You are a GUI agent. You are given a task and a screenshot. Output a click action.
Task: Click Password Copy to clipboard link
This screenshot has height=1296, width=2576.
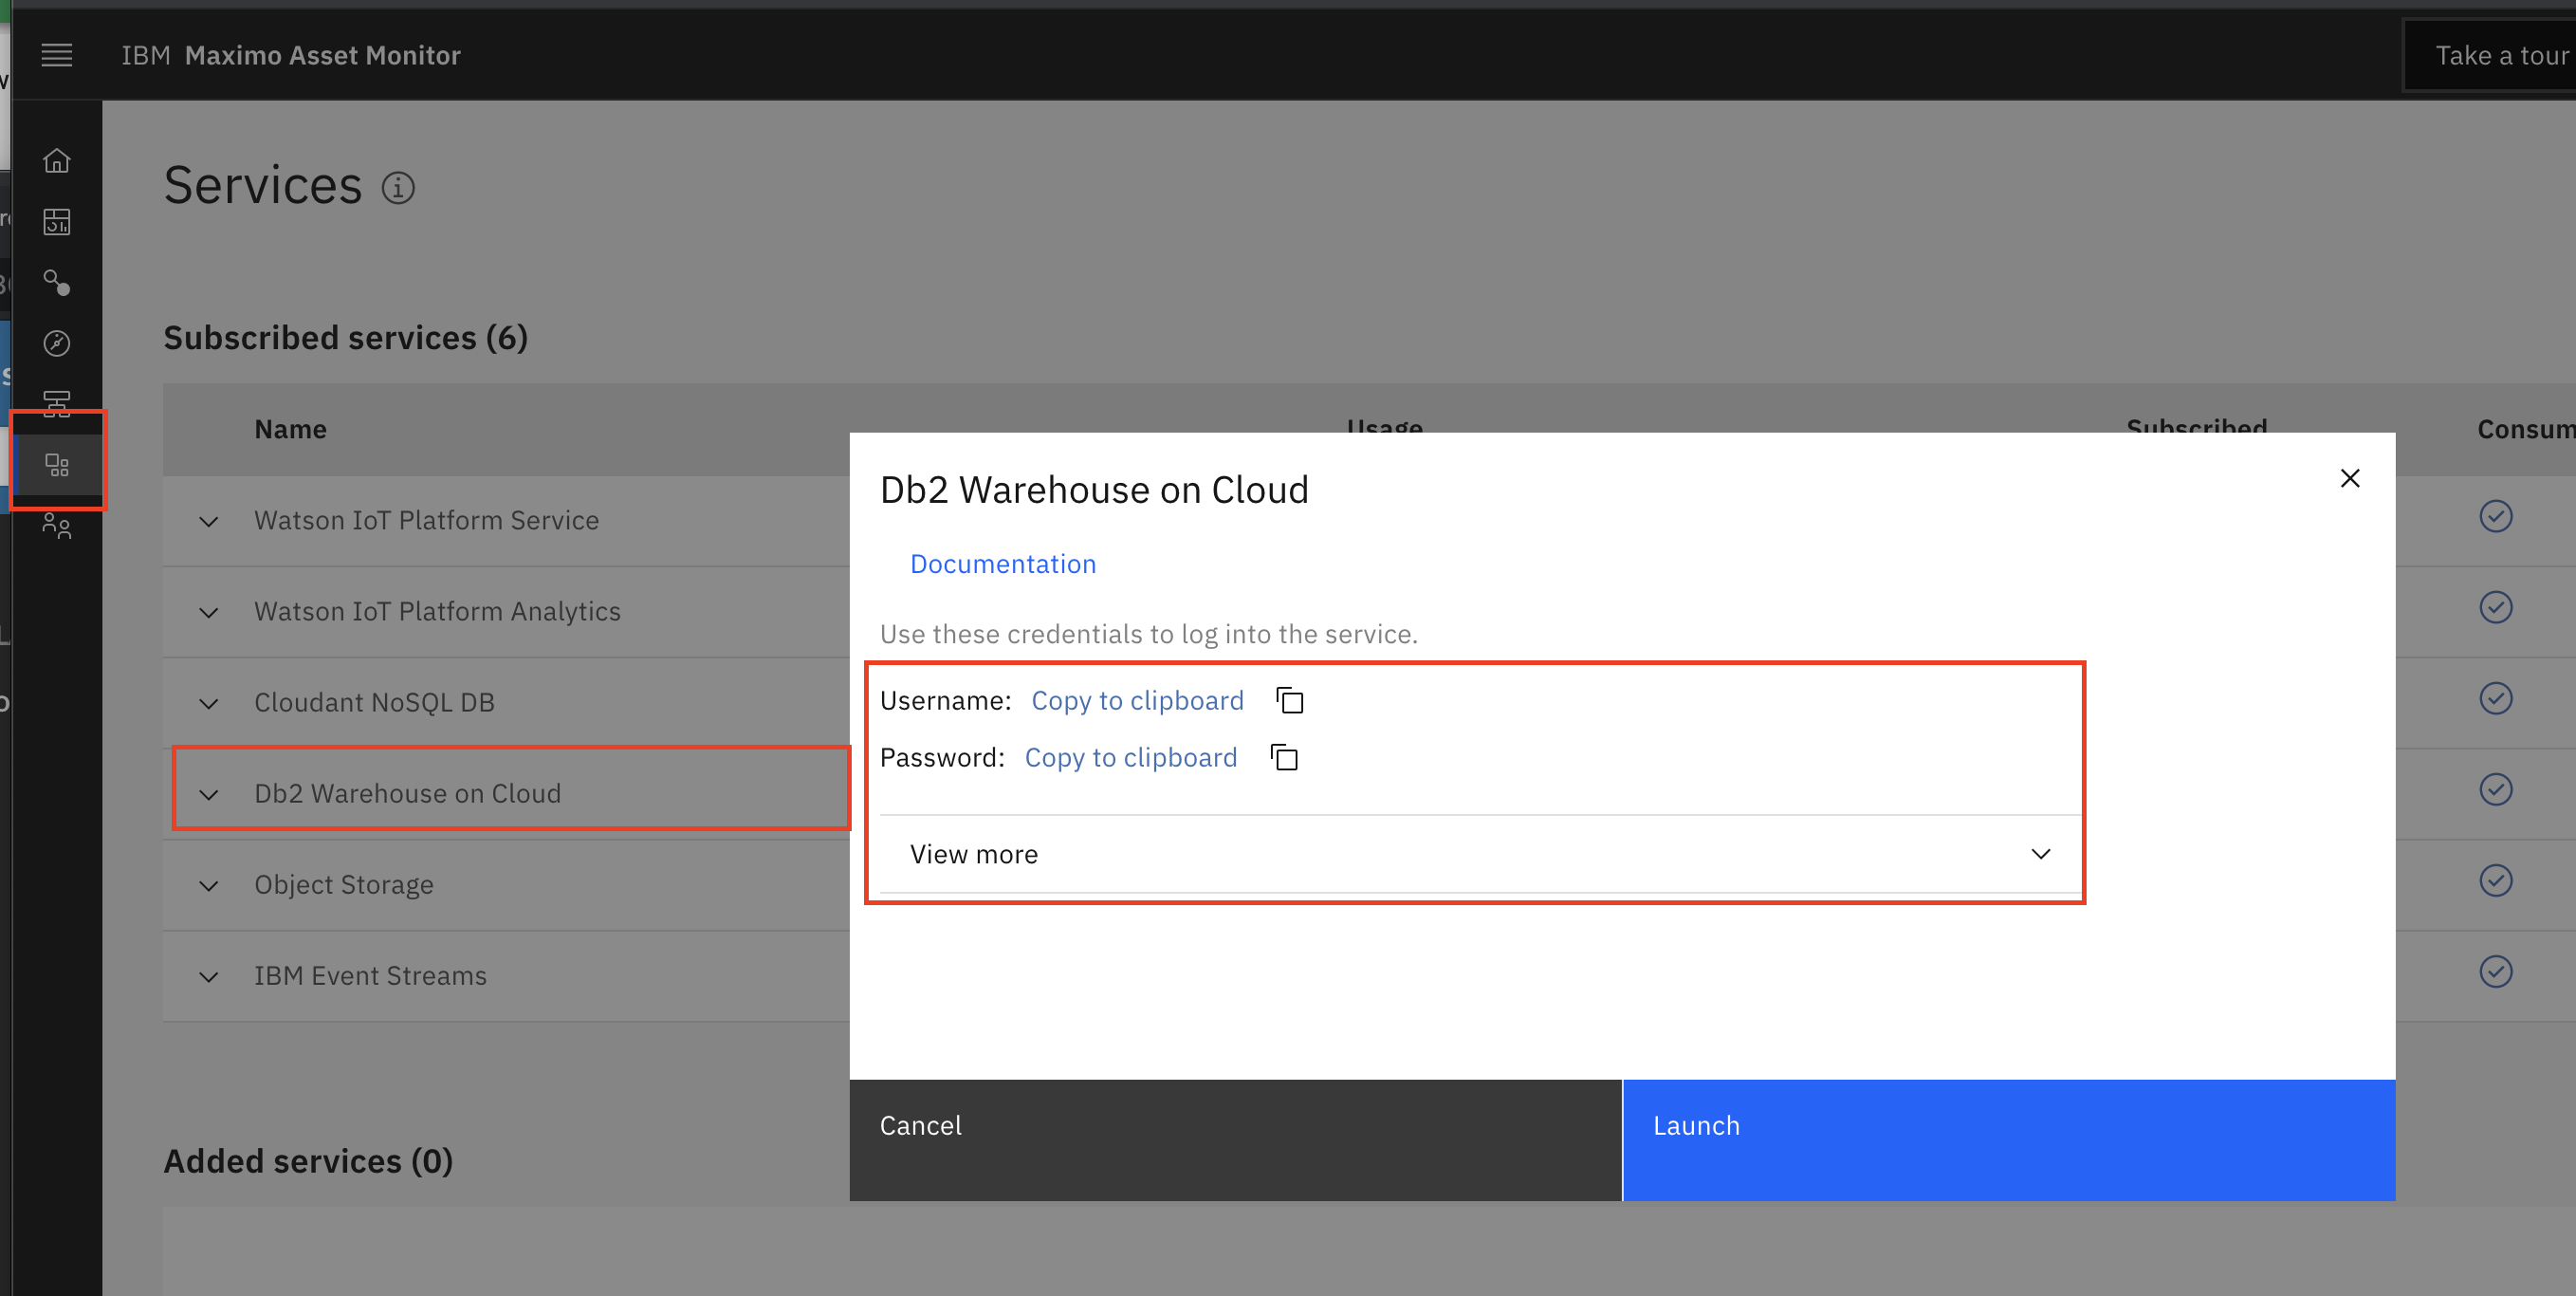pyautogui.click(x=1131, y=758)
